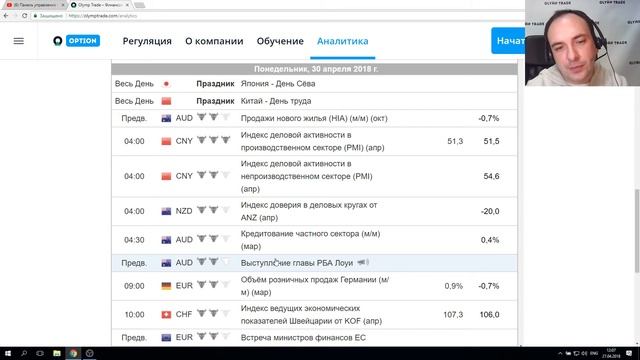Image resolution: width=640 pixels, height=360 pixels.
Task: Click the value 107,3 in CHF row
Action: coord(453,315)
